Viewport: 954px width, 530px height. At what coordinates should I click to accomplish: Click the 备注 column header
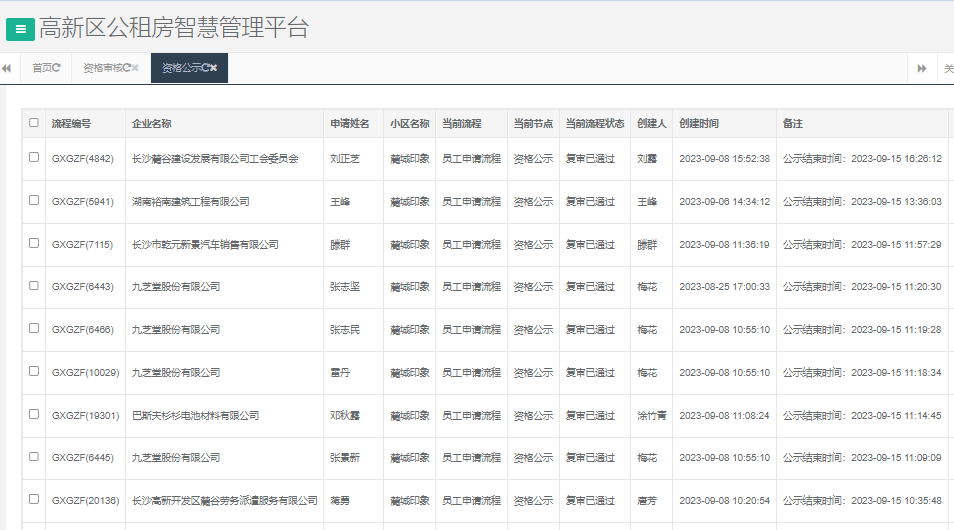[x=793, y=124]
